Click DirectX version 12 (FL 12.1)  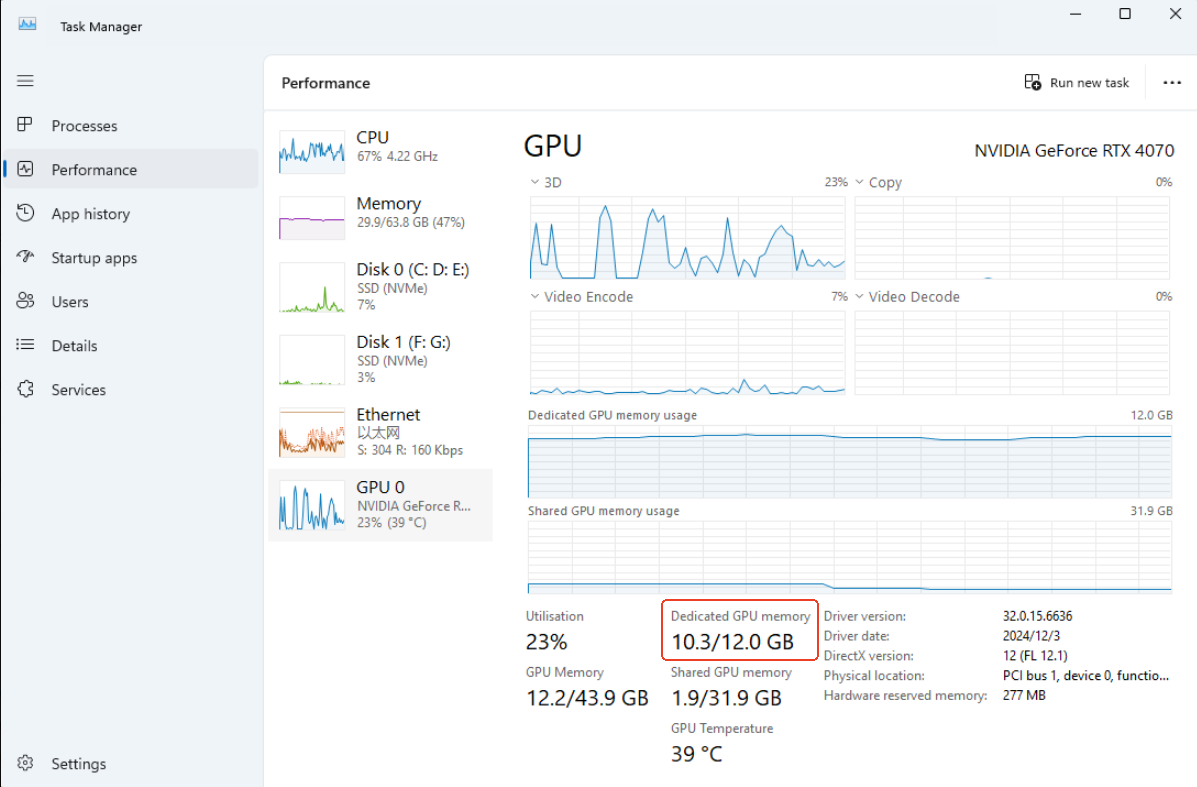pyautogui.click(x=1035, y=656)
